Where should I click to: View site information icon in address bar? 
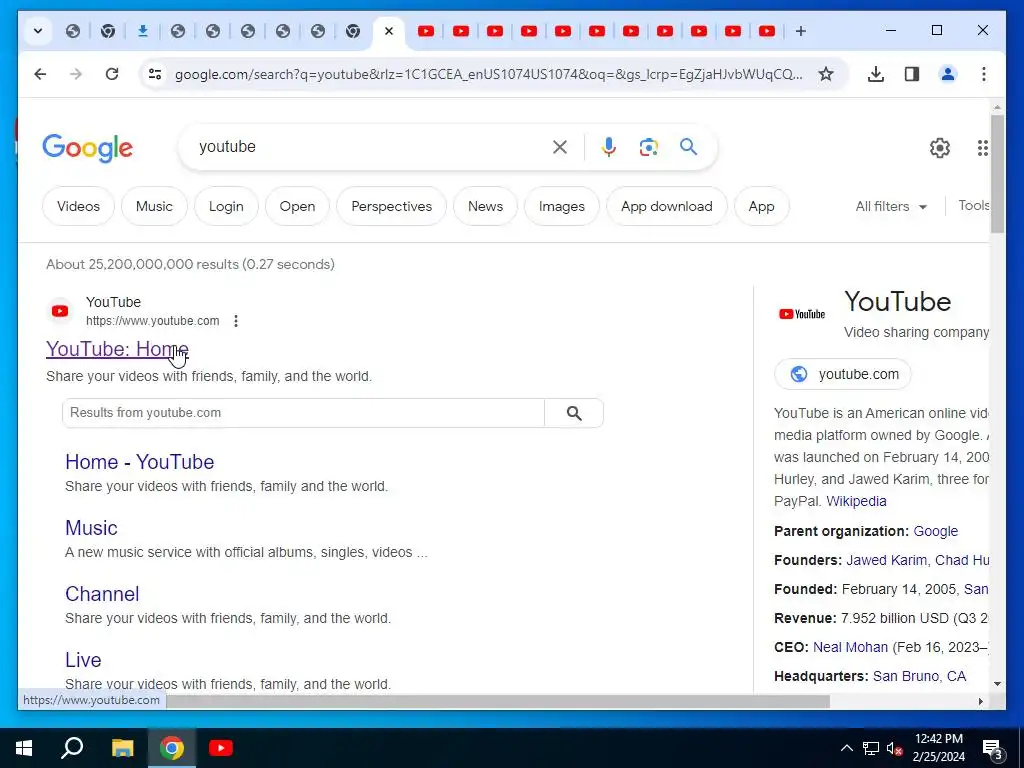(155, 74)
